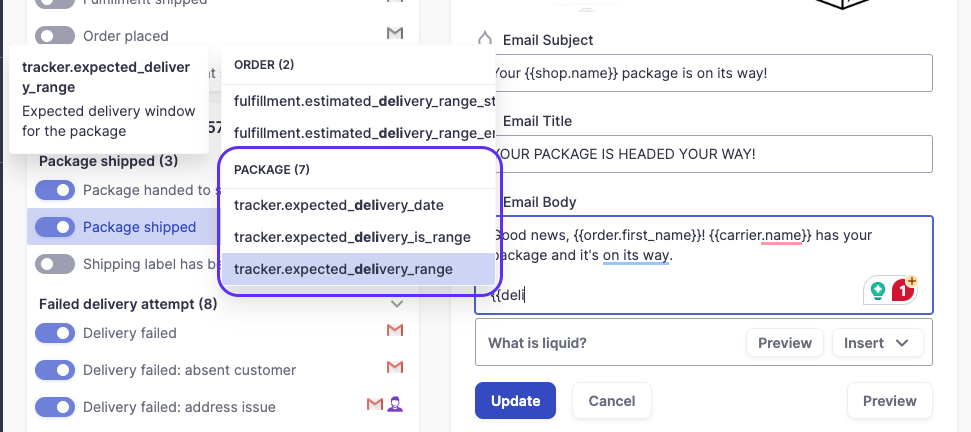This screenshot has height=432, width=971.
Task: Click the Gmail icon beside Order placed
Action: tap(395, 34)
